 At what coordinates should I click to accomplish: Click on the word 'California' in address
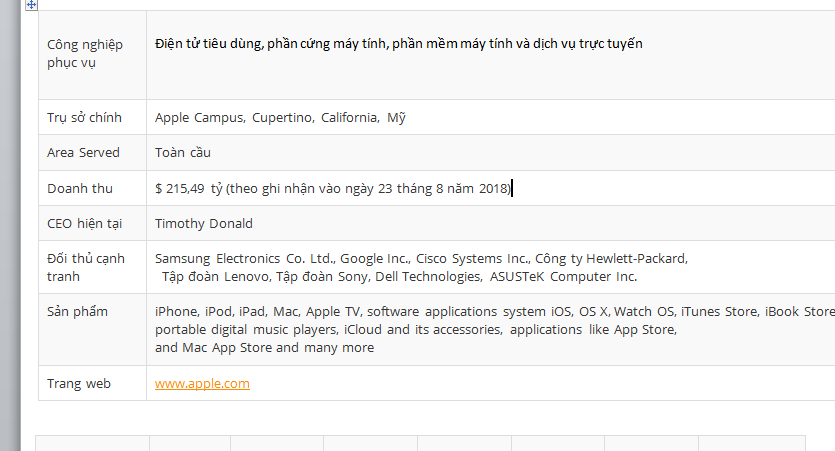point(348,117)
